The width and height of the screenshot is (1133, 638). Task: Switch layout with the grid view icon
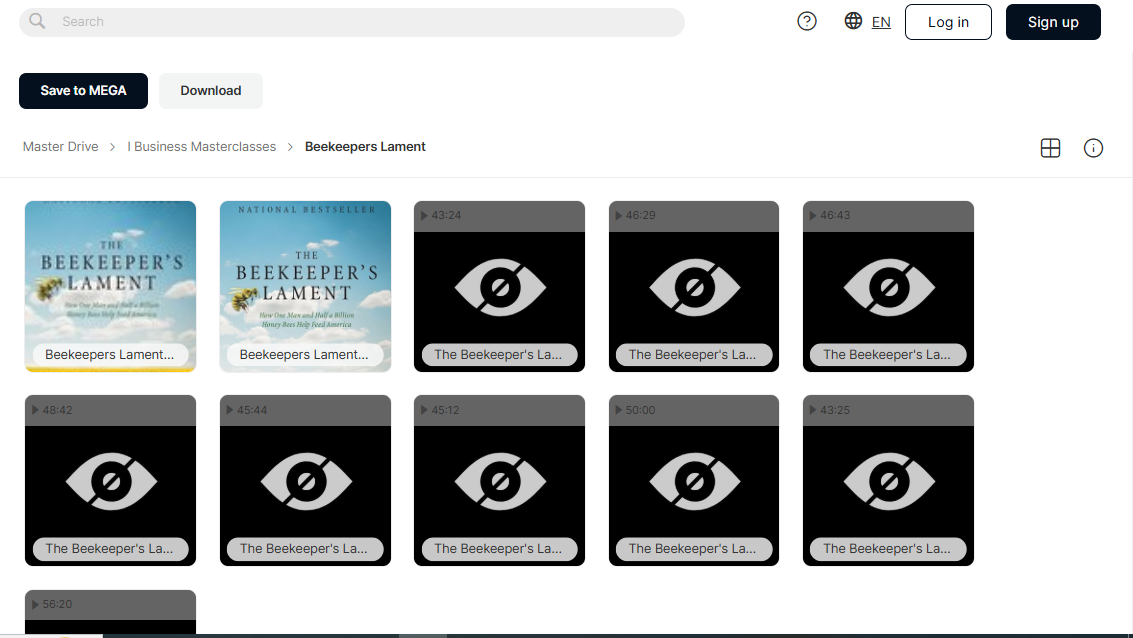[x=1051, y=148]
